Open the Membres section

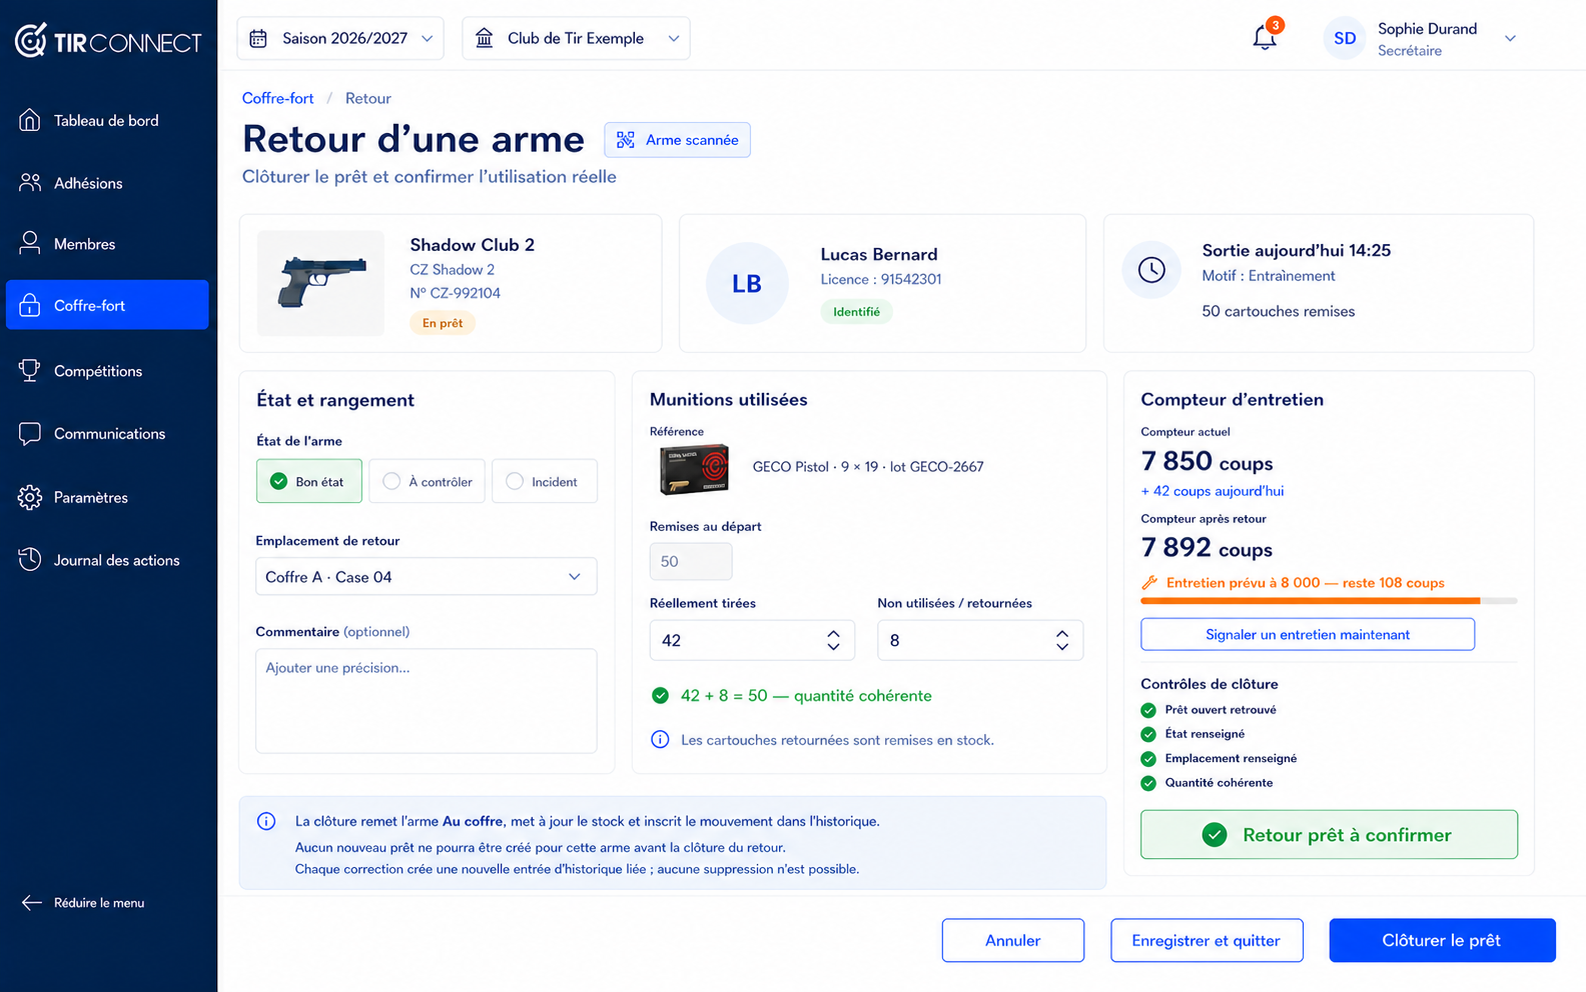(x=107, y=244)
